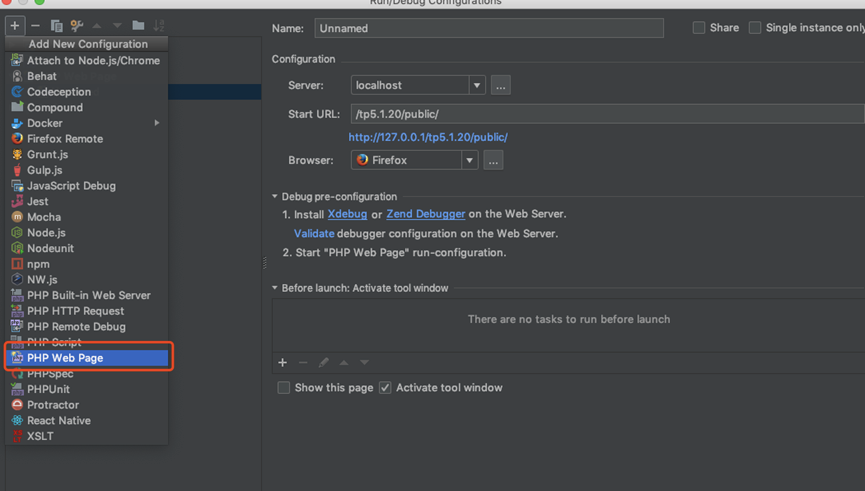
Task: Select Attach to Node.js/Chrome configuration
Action: (x=87, y=61)
